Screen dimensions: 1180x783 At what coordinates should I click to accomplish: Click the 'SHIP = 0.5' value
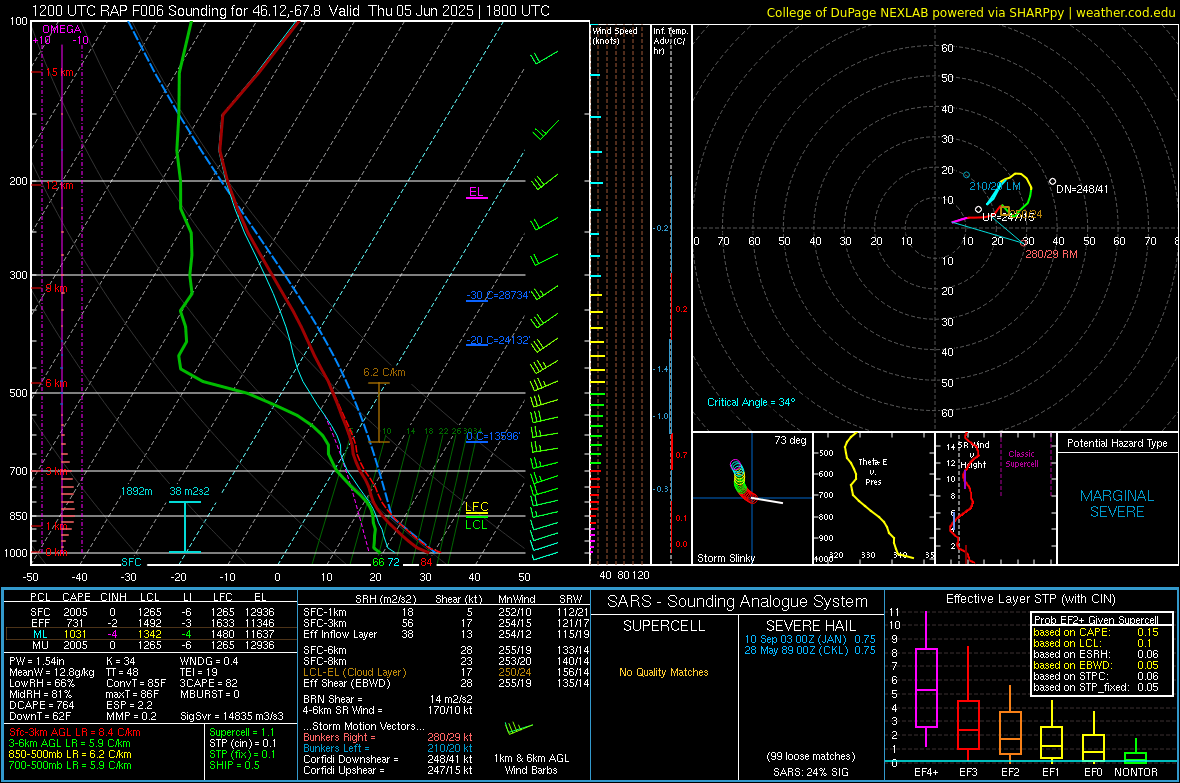(234, 766)
